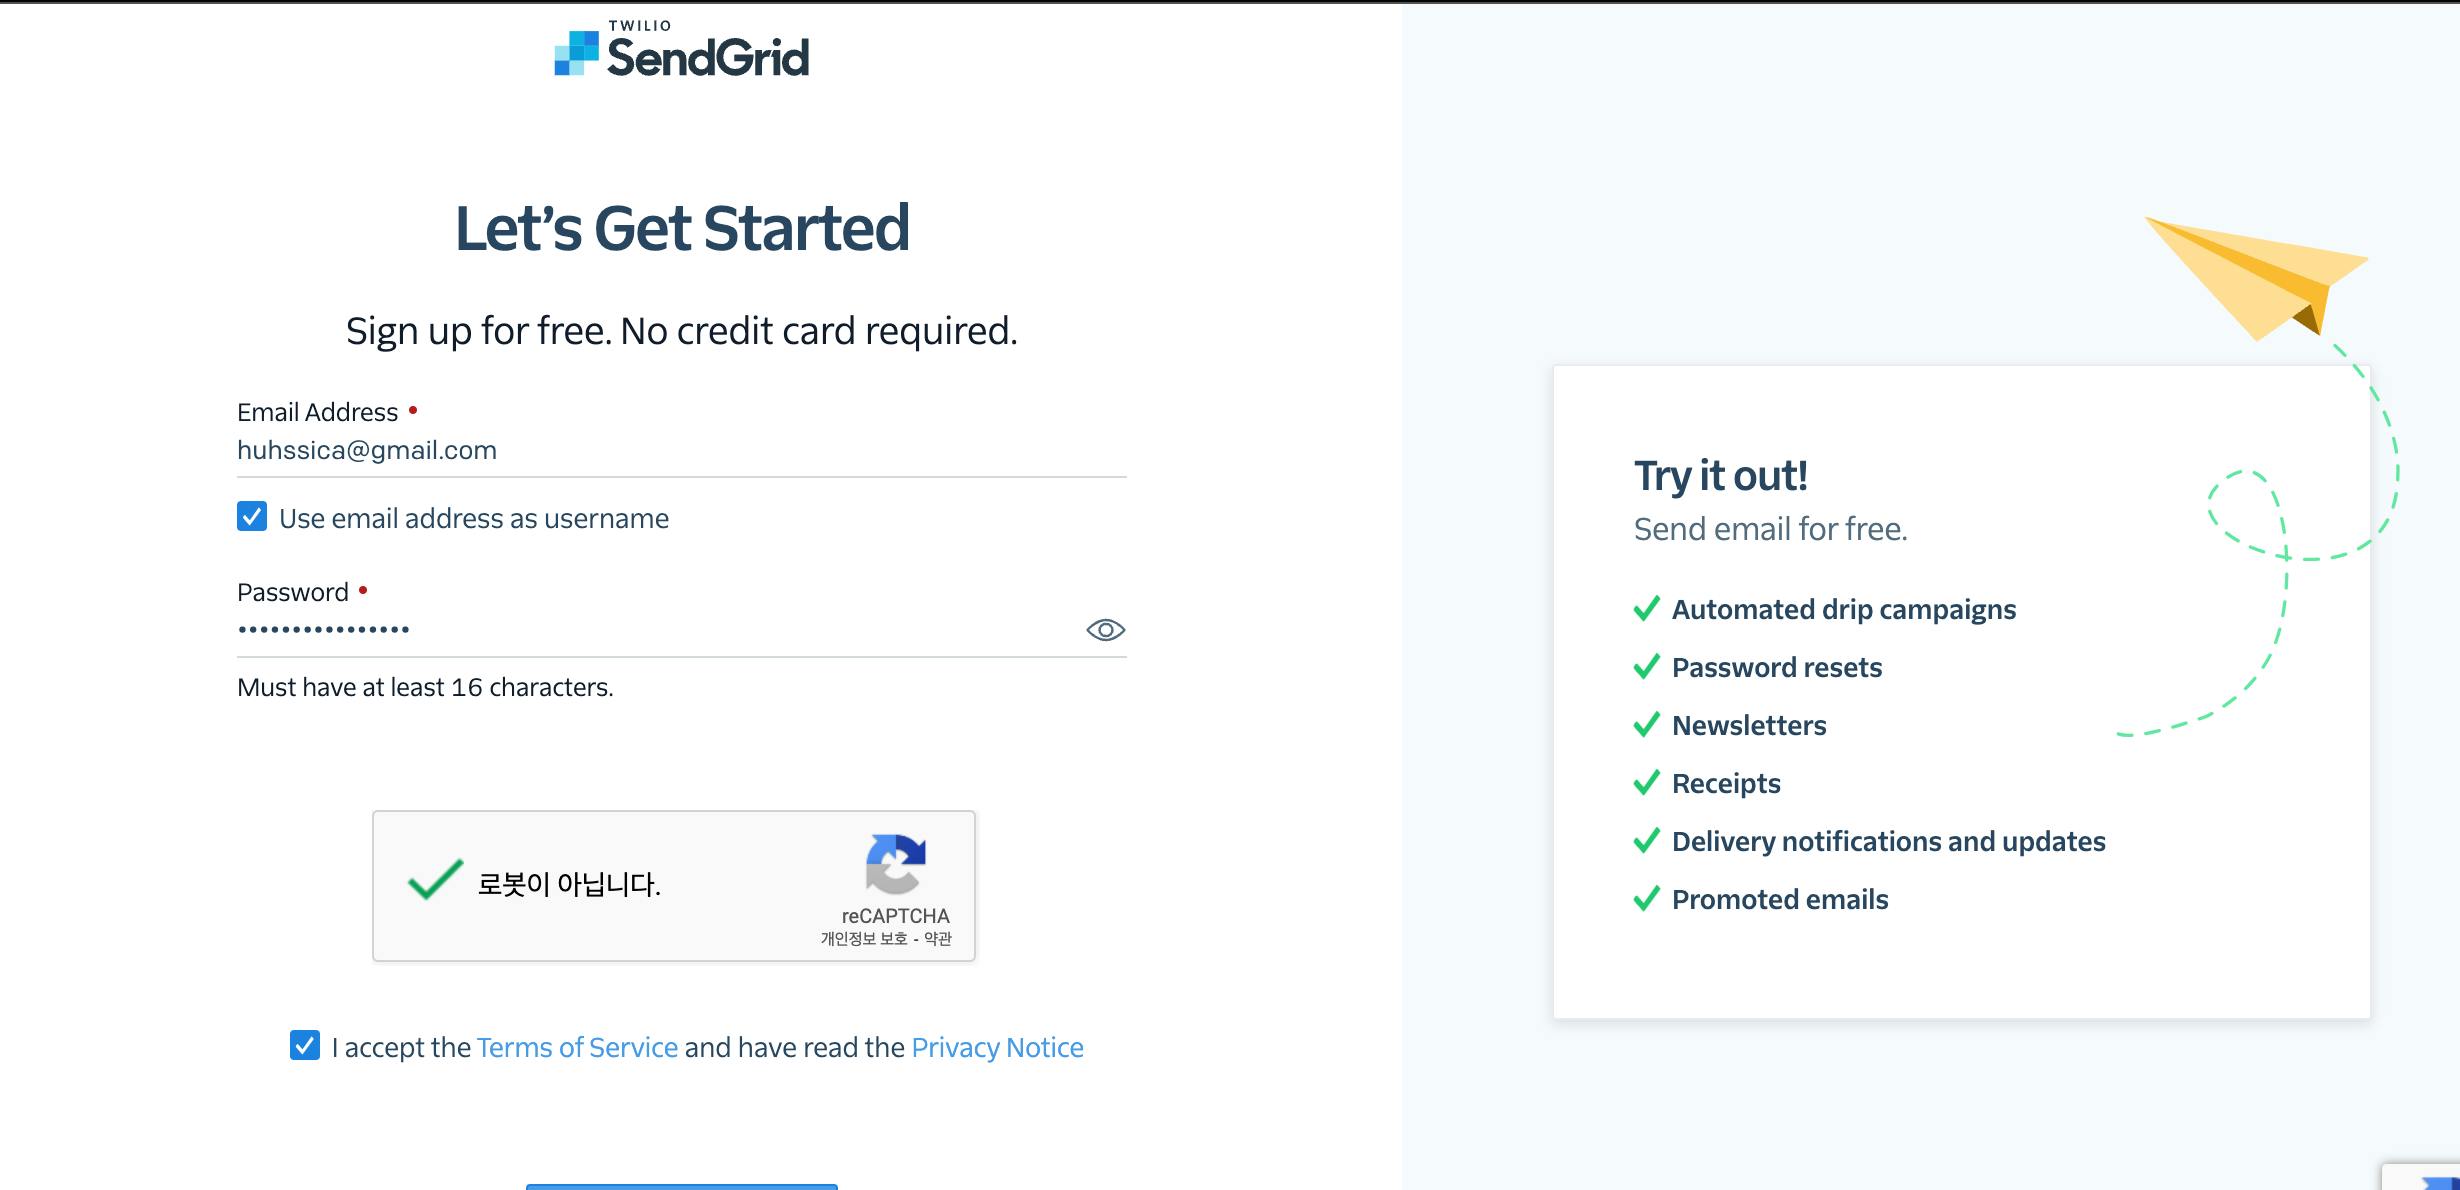Click the checkmark beside Promoted emails
This screenshot has width=2460, height=1190.
(1646, 899)
